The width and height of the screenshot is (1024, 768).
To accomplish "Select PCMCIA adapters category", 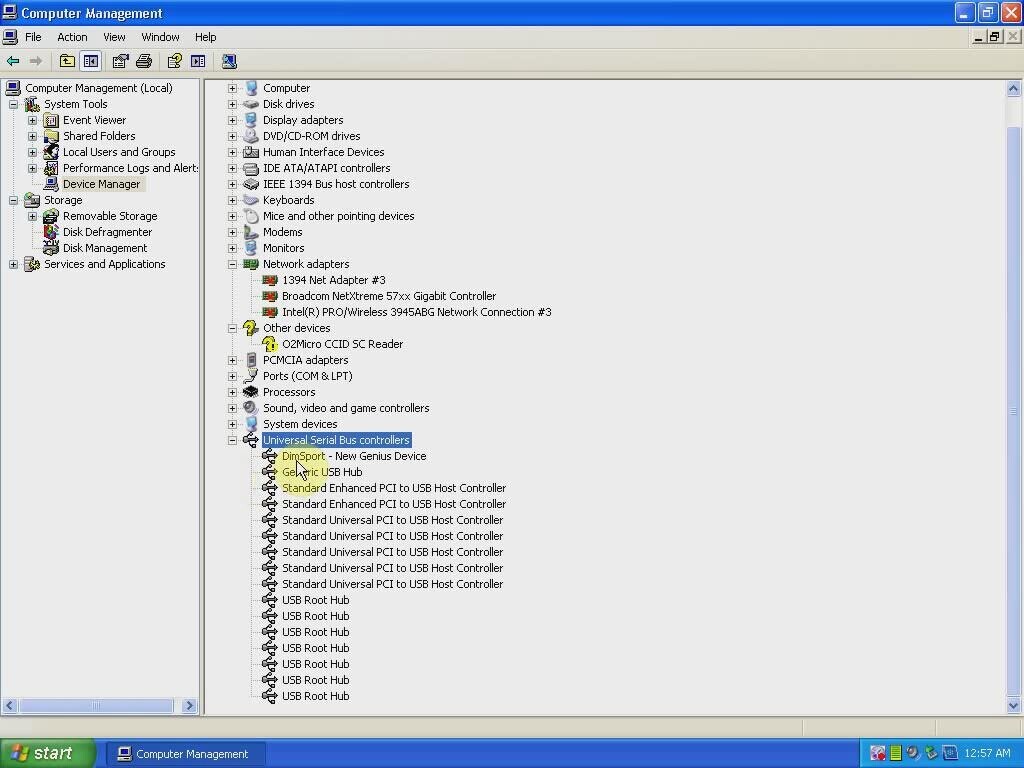I will 305,360.
